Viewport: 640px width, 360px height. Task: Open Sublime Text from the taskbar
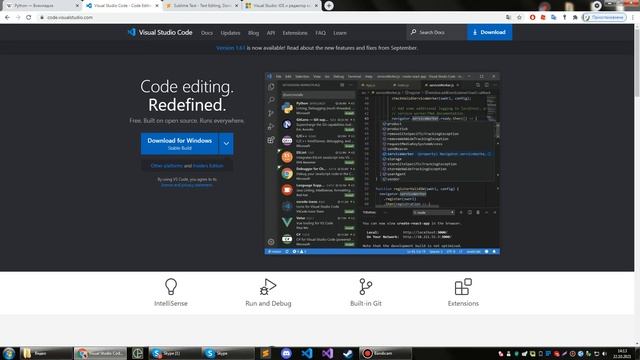[x=265, y=353]
